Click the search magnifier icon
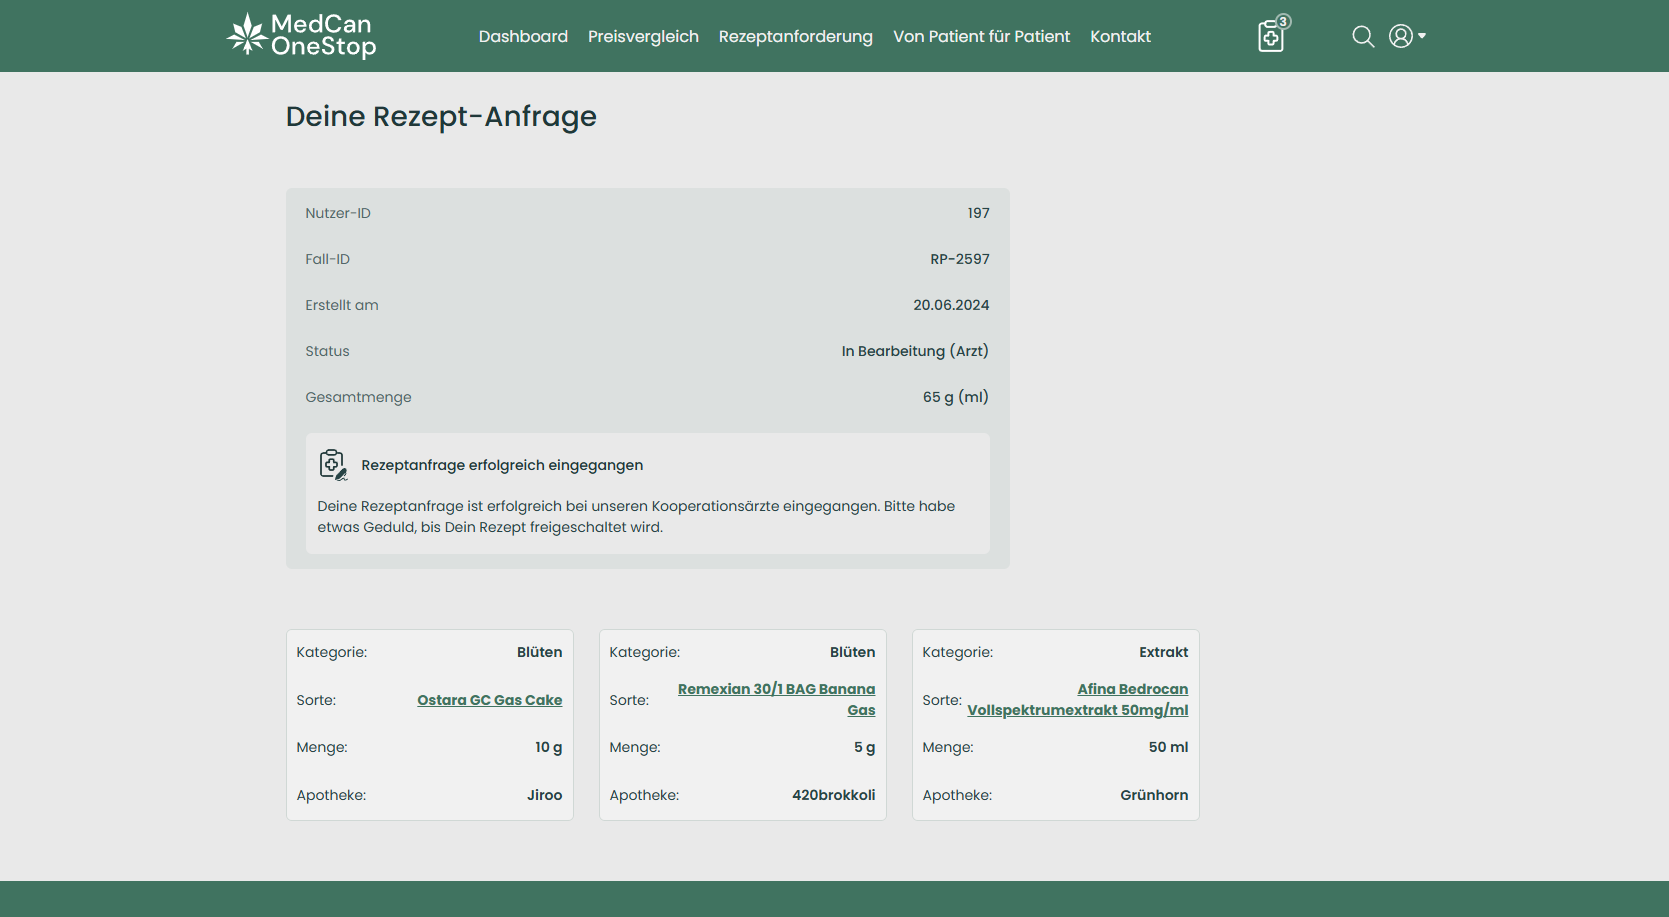Screen dimensions: 1669x917 tap(1362, 37)
